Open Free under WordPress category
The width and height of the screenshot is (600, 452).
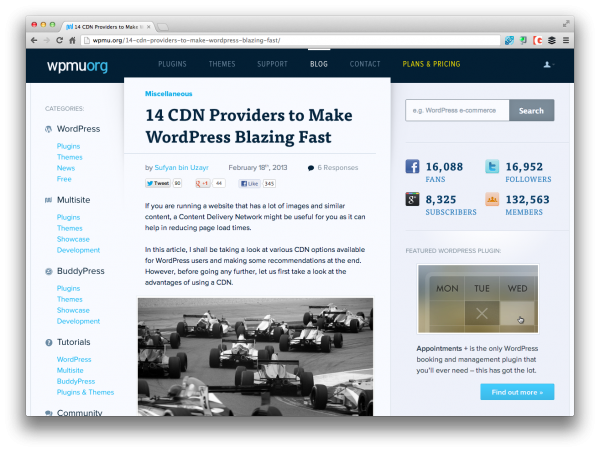(64, 179)
